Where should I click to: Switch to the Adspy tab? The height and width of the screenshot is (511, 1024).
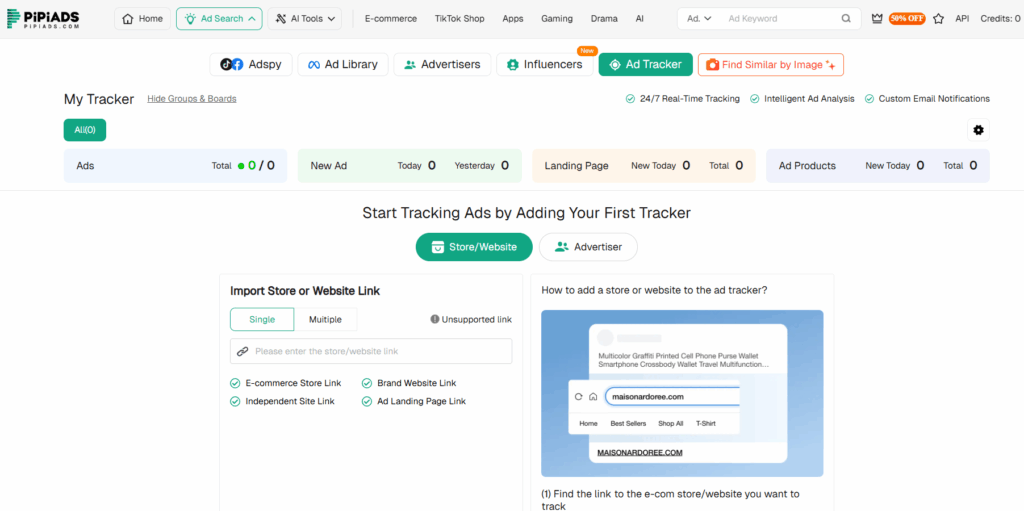pyautogui.click(x=251, y=65)
